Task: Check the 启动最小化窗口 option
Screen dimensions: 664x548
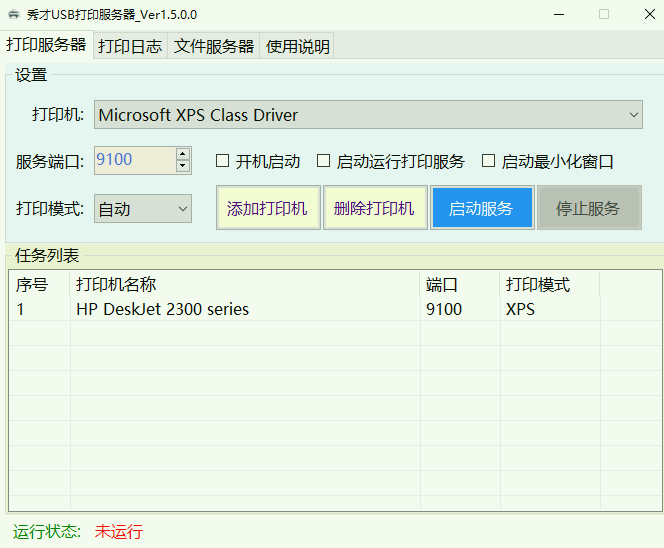Action: coord(489,161)
